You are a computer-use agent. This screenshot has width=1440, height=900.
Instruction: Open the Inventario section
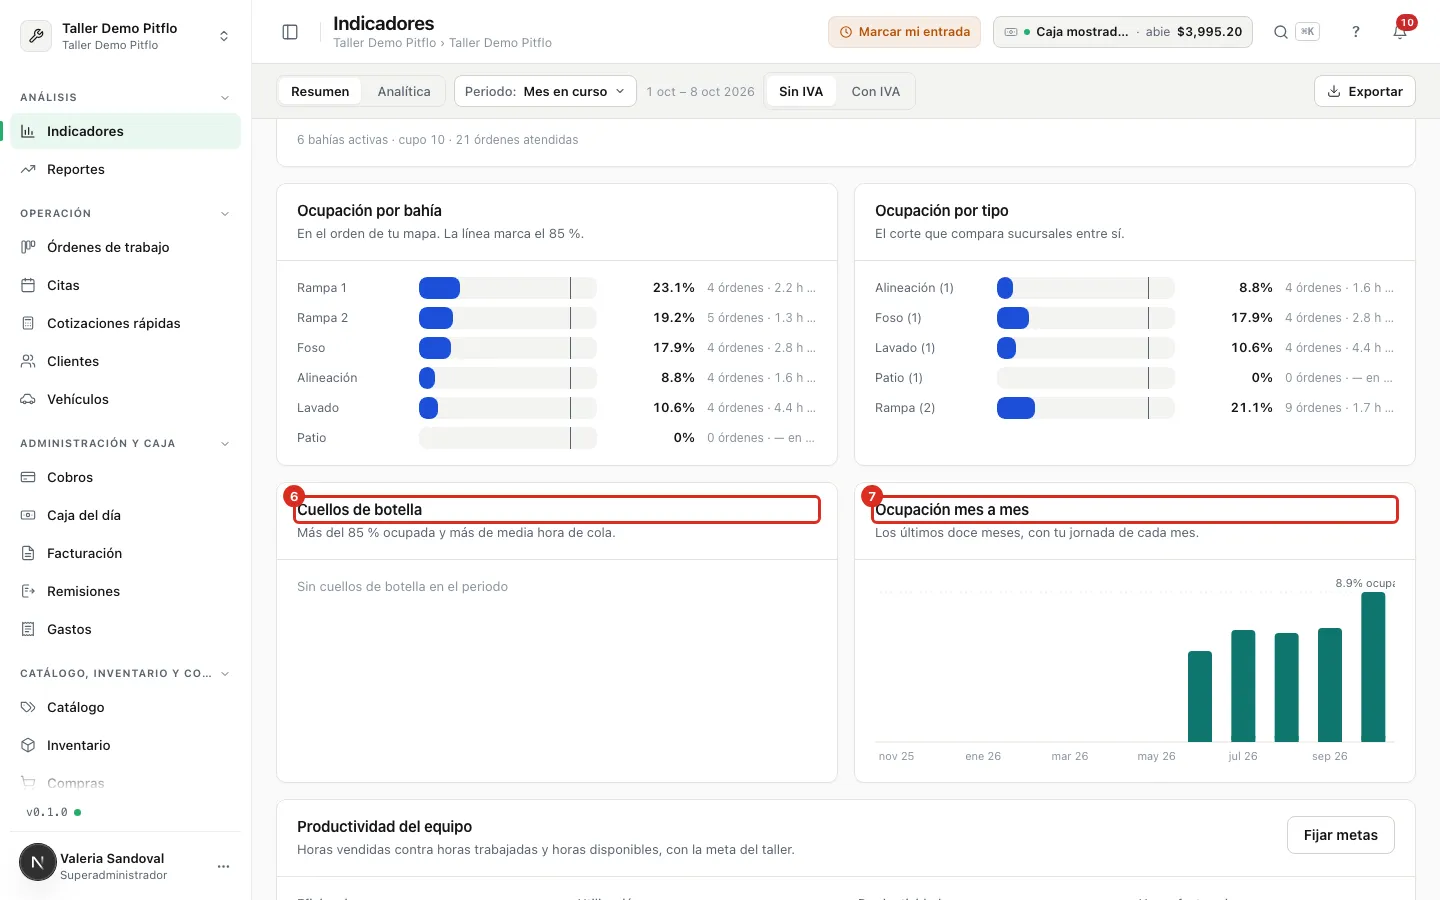[125, 745]
